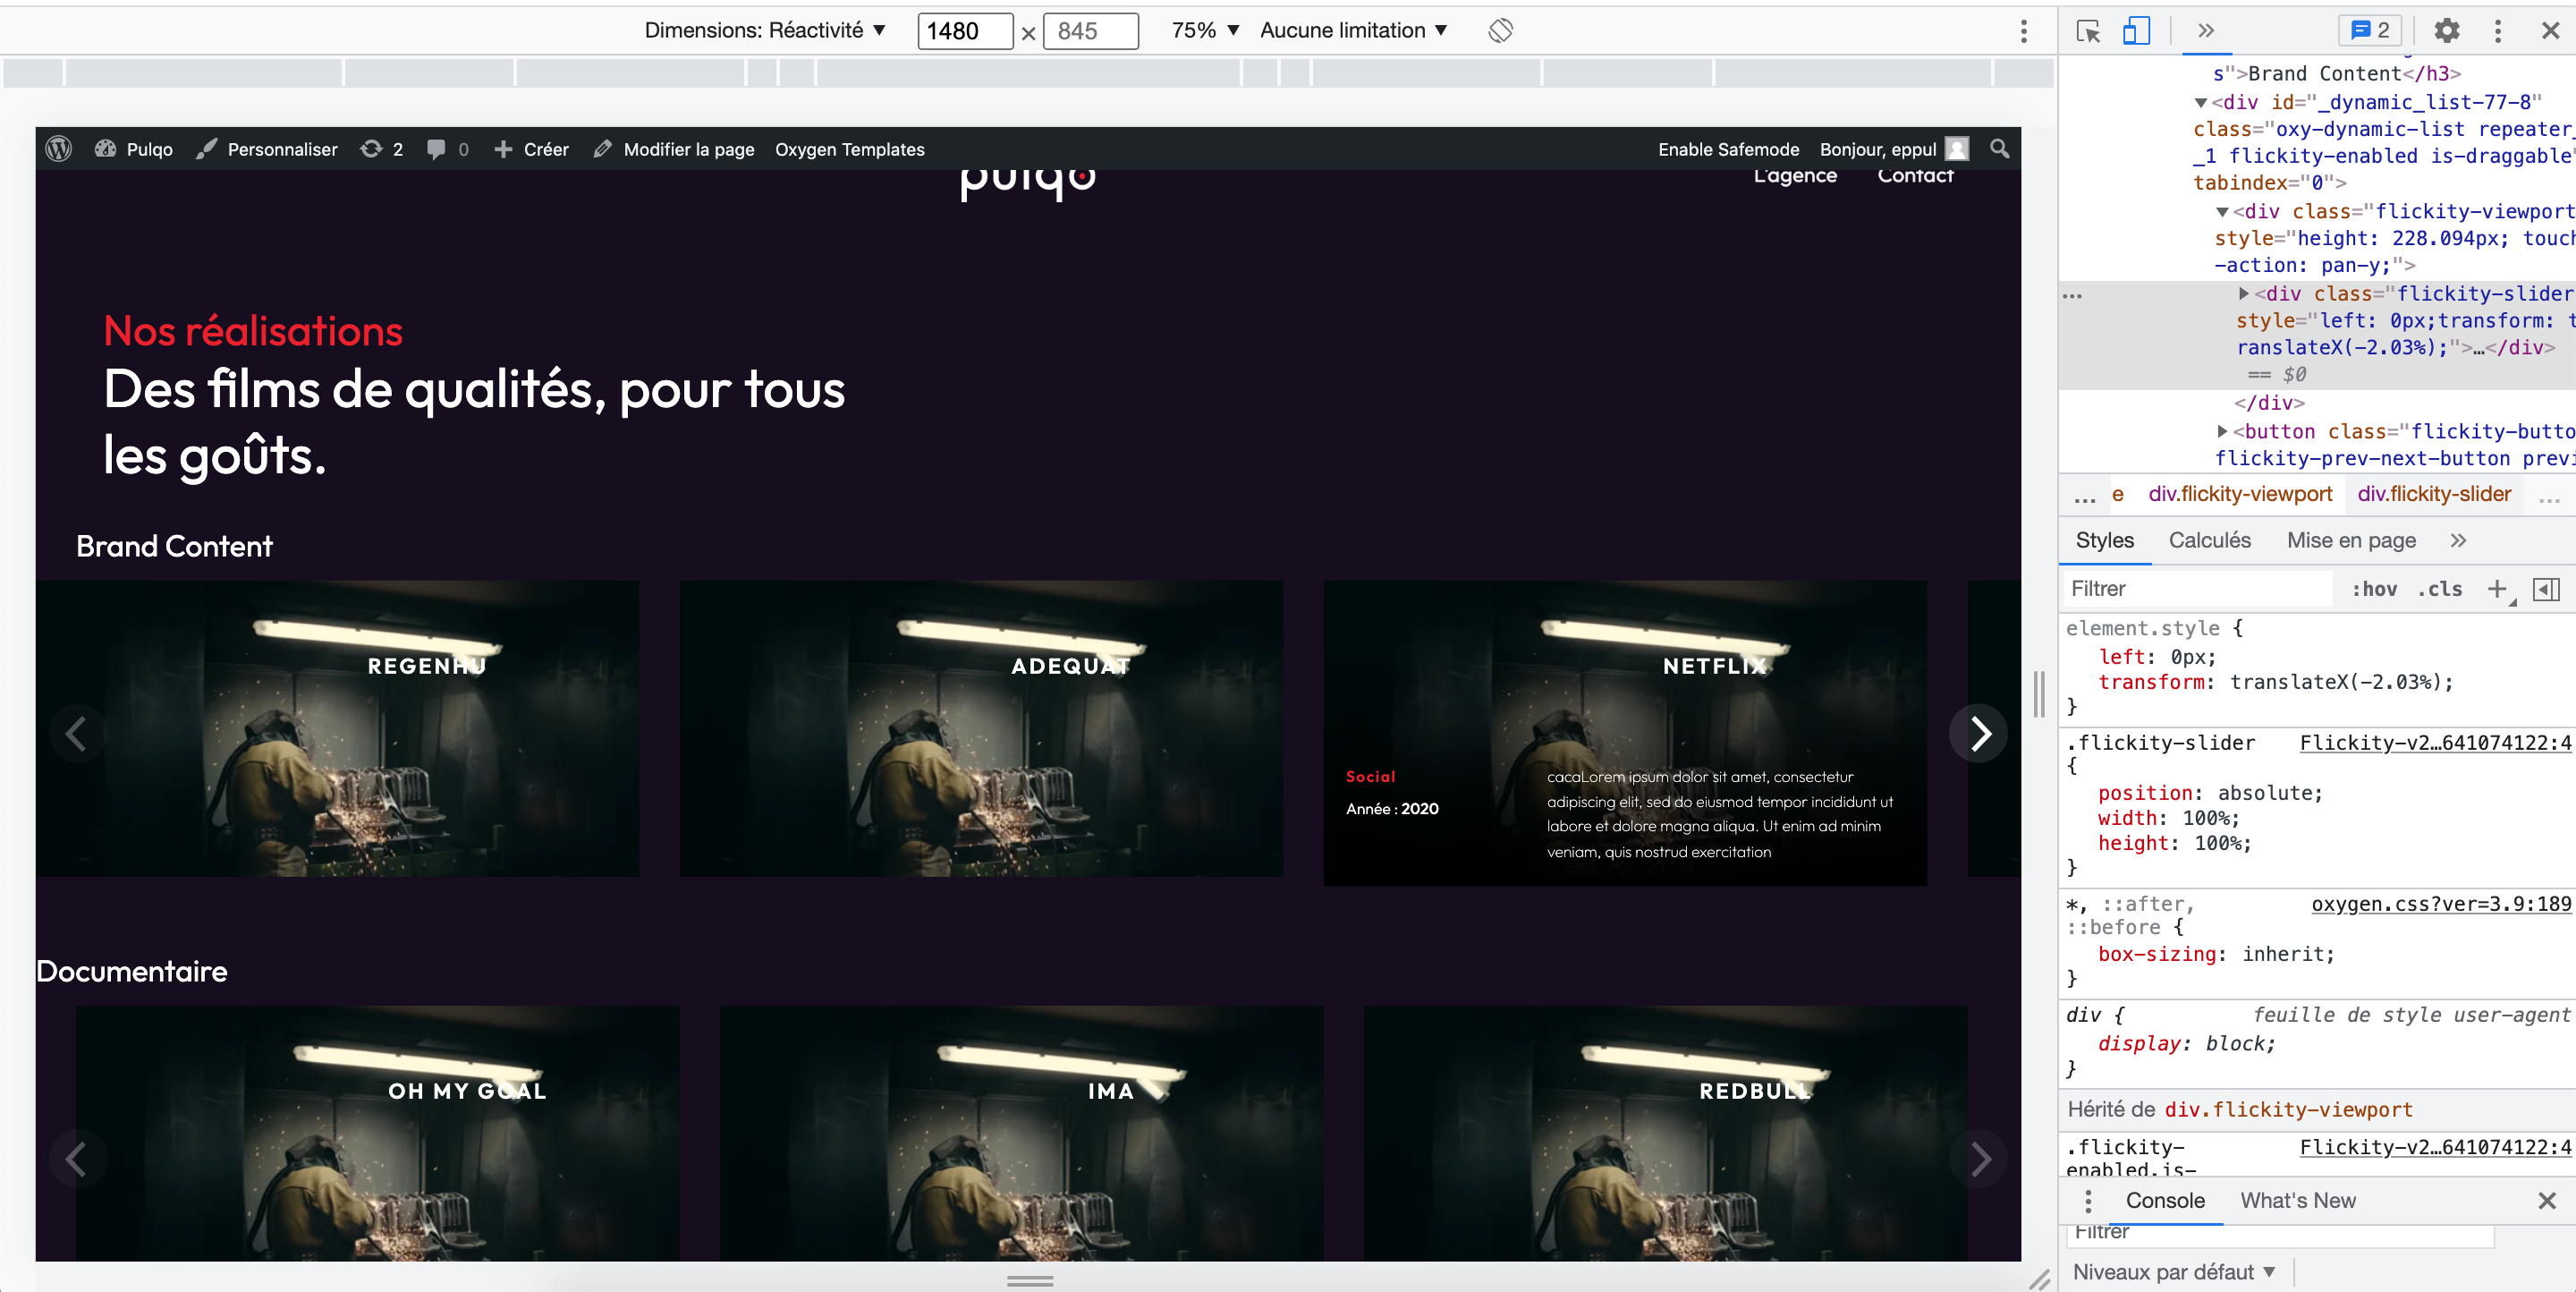Click the WordPress logo in admin bar
The width and height of the screenshot is (2576, 1292).
(x=59, y=148)
